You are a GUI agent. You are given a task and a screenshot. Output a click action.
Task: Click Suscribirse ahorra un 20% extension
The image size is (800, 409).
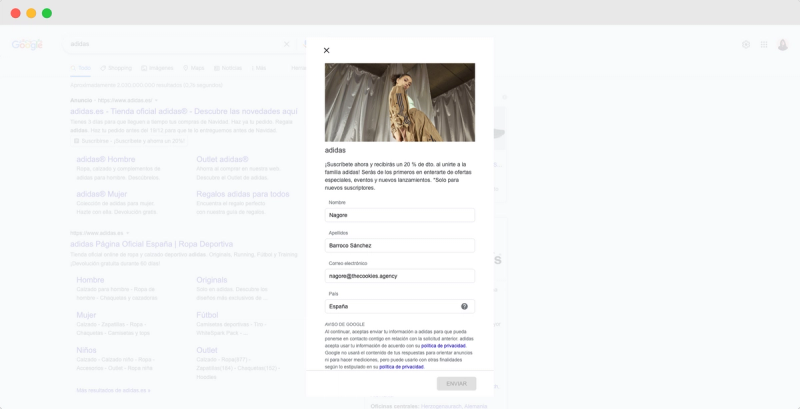[129, 141]
